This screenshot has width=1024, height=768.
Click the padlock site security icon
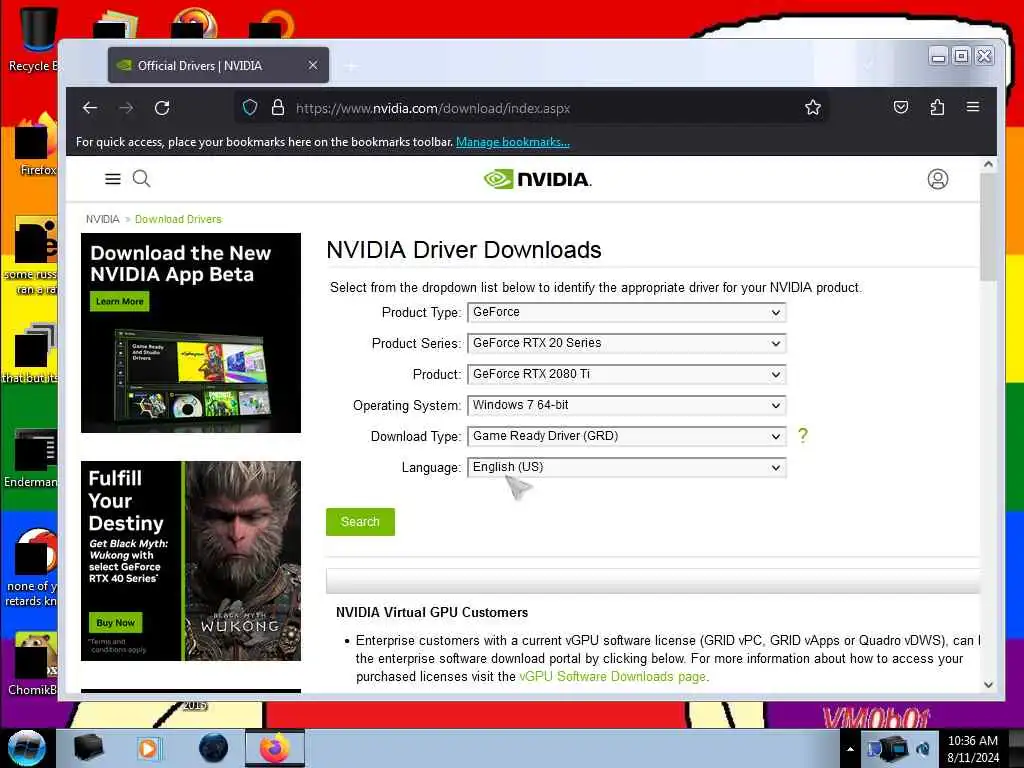[278, 108]
